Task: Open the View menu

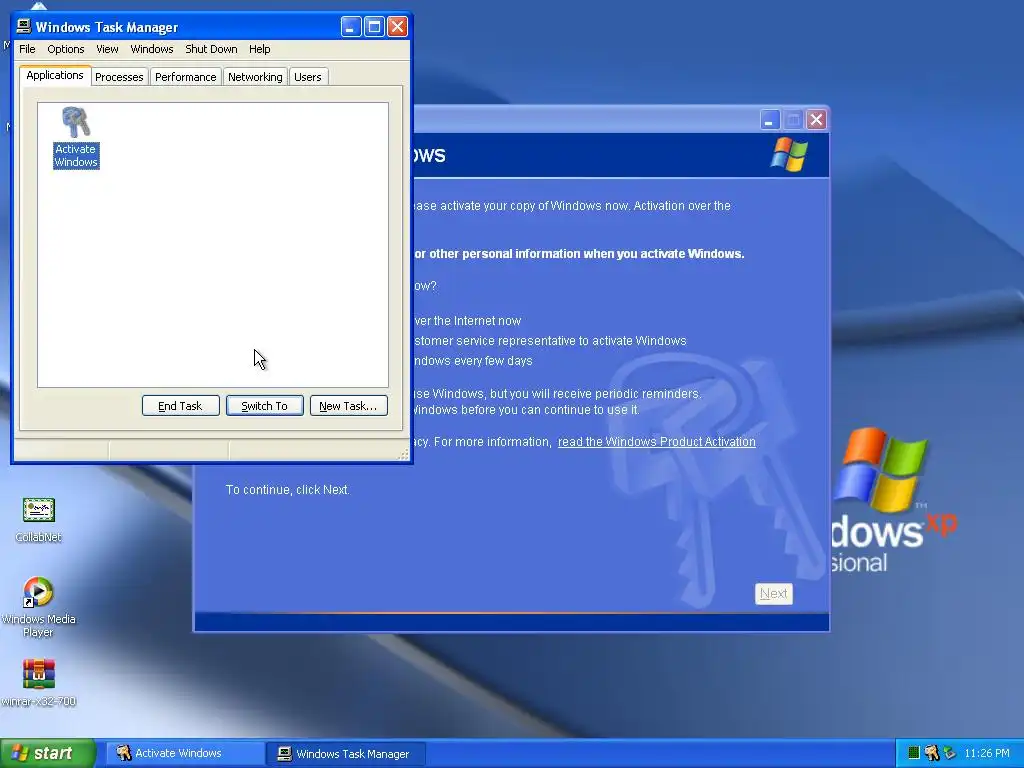Action: point(107,49)
